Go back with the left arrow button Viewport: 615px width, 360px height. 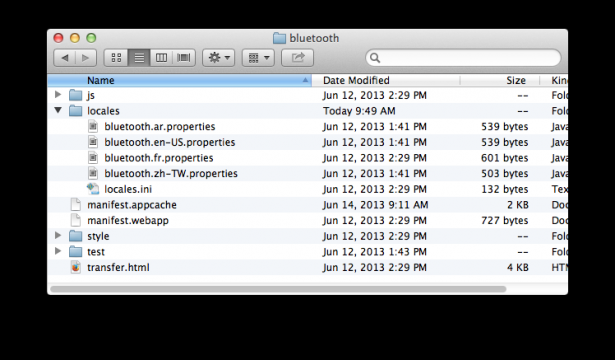coord(64,58)
